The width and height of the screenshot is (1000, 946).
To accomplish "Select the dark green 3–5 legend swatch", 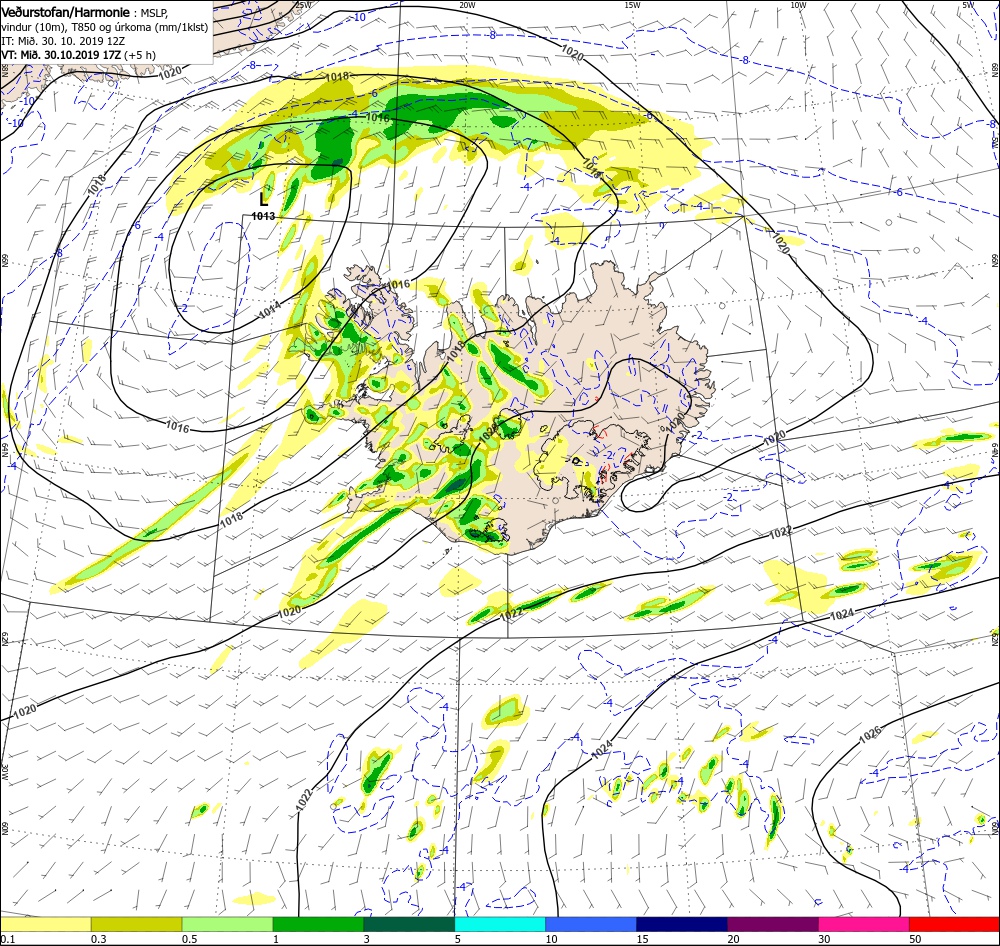I will tap(409, 924).
